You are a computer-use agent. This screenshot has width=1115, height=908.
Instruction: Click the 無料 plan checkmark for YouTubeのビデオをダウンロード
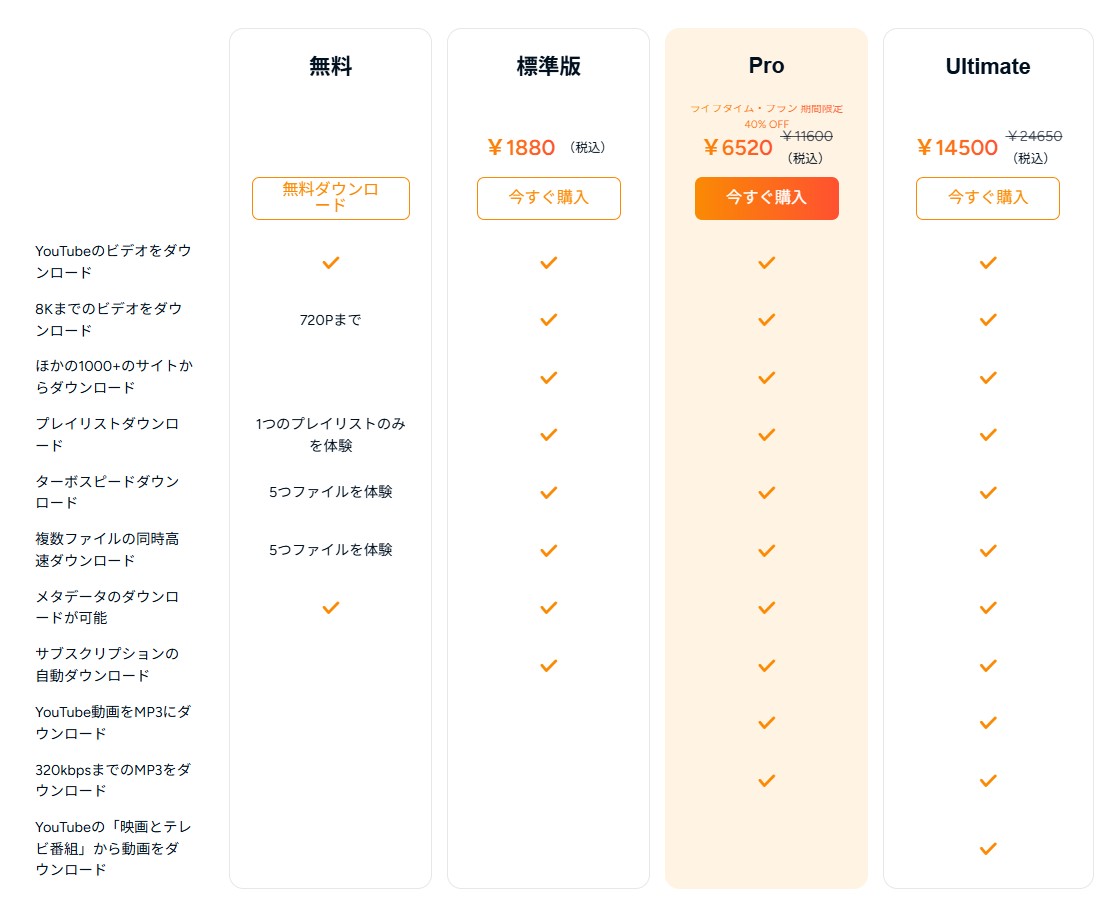331,262
